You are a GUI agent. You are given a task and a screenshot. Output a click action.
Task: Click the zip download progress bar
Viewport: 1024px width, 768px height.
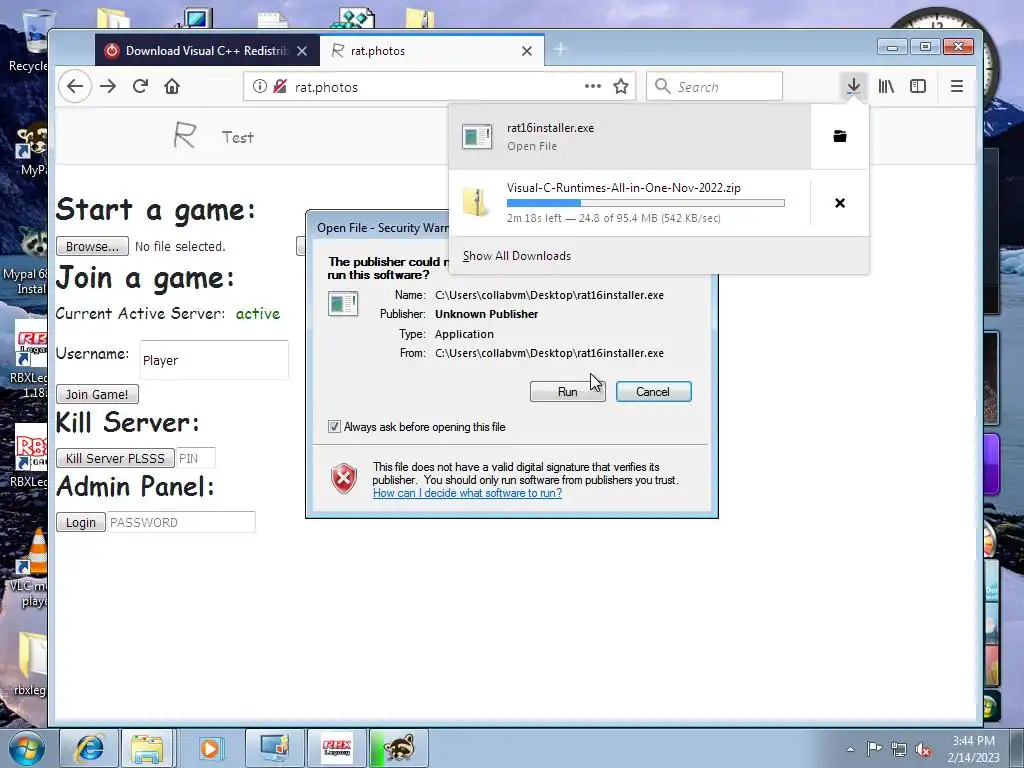(x=646, y=203)
